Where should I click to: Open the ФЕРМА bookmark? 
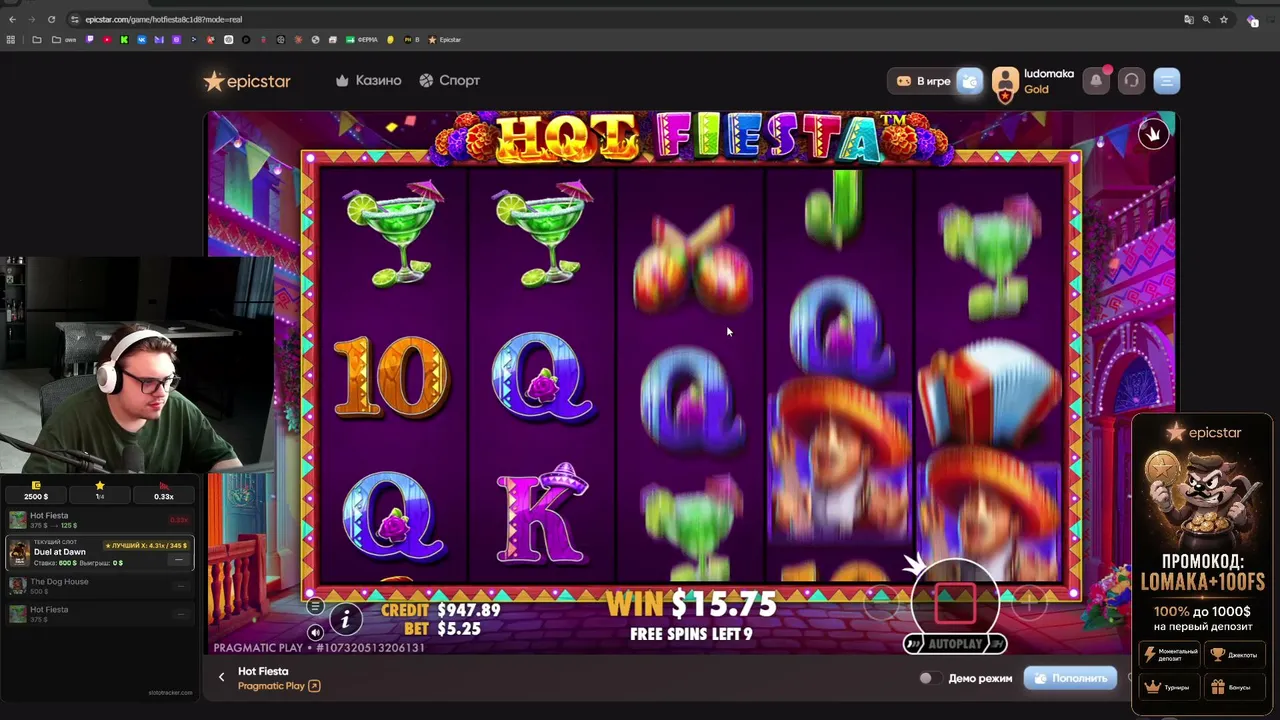(x=362, y=40)
